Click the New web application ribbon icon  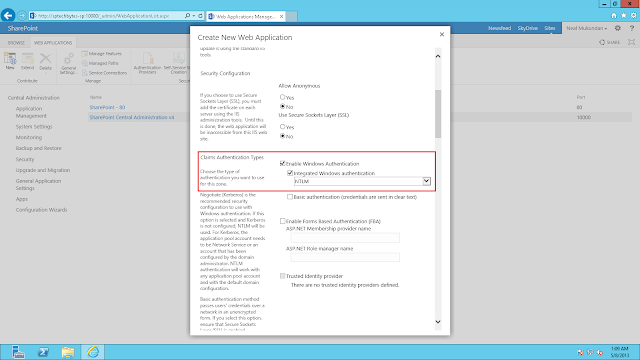coord(10,62)
